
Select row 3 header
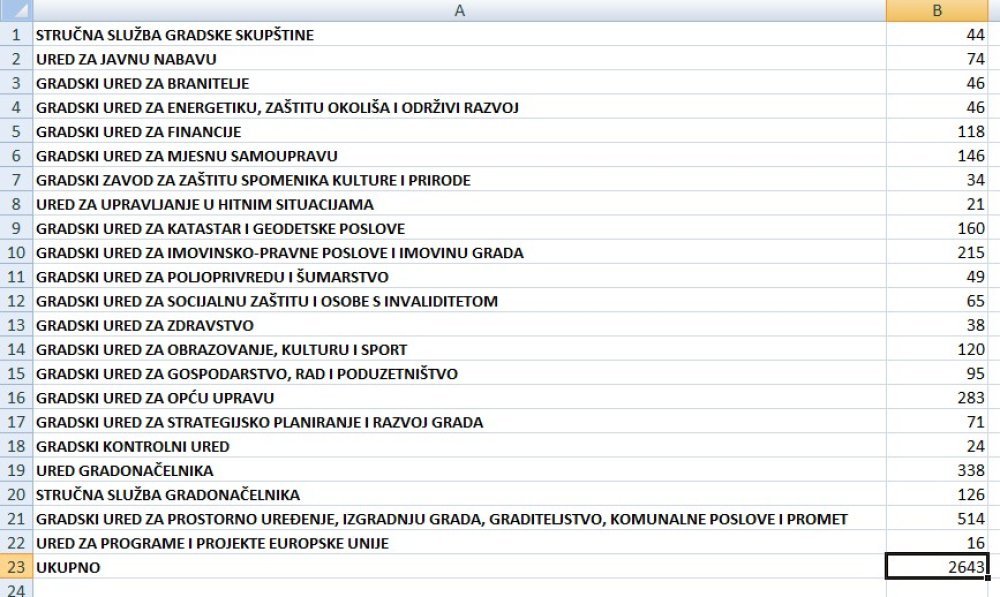[16, 83]
